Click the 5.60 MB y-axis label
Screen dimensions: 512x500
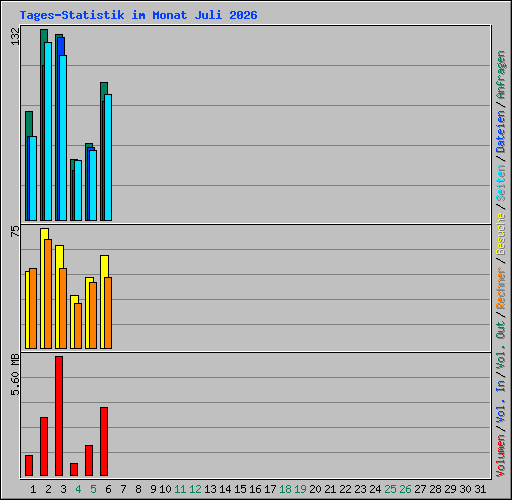pos(15,375)
